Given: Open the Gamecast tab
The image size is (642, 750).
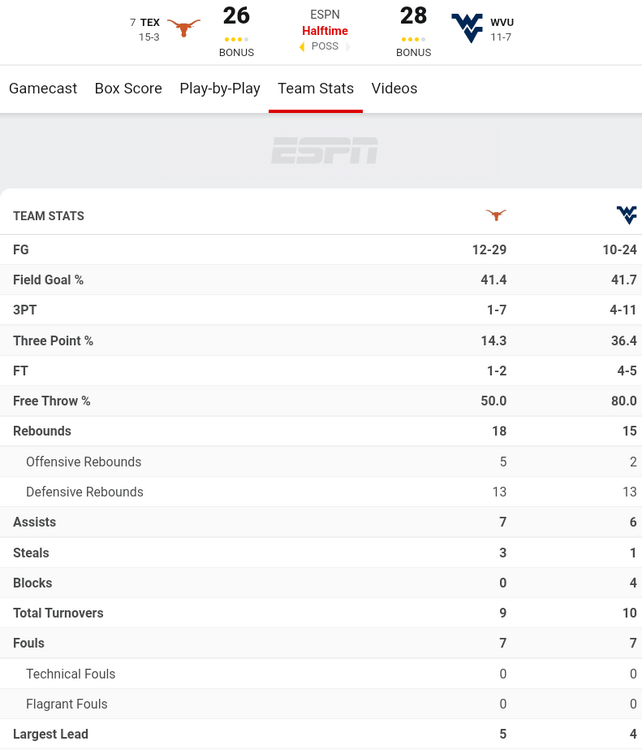Looking at the screenshot, I should point(43,88).
